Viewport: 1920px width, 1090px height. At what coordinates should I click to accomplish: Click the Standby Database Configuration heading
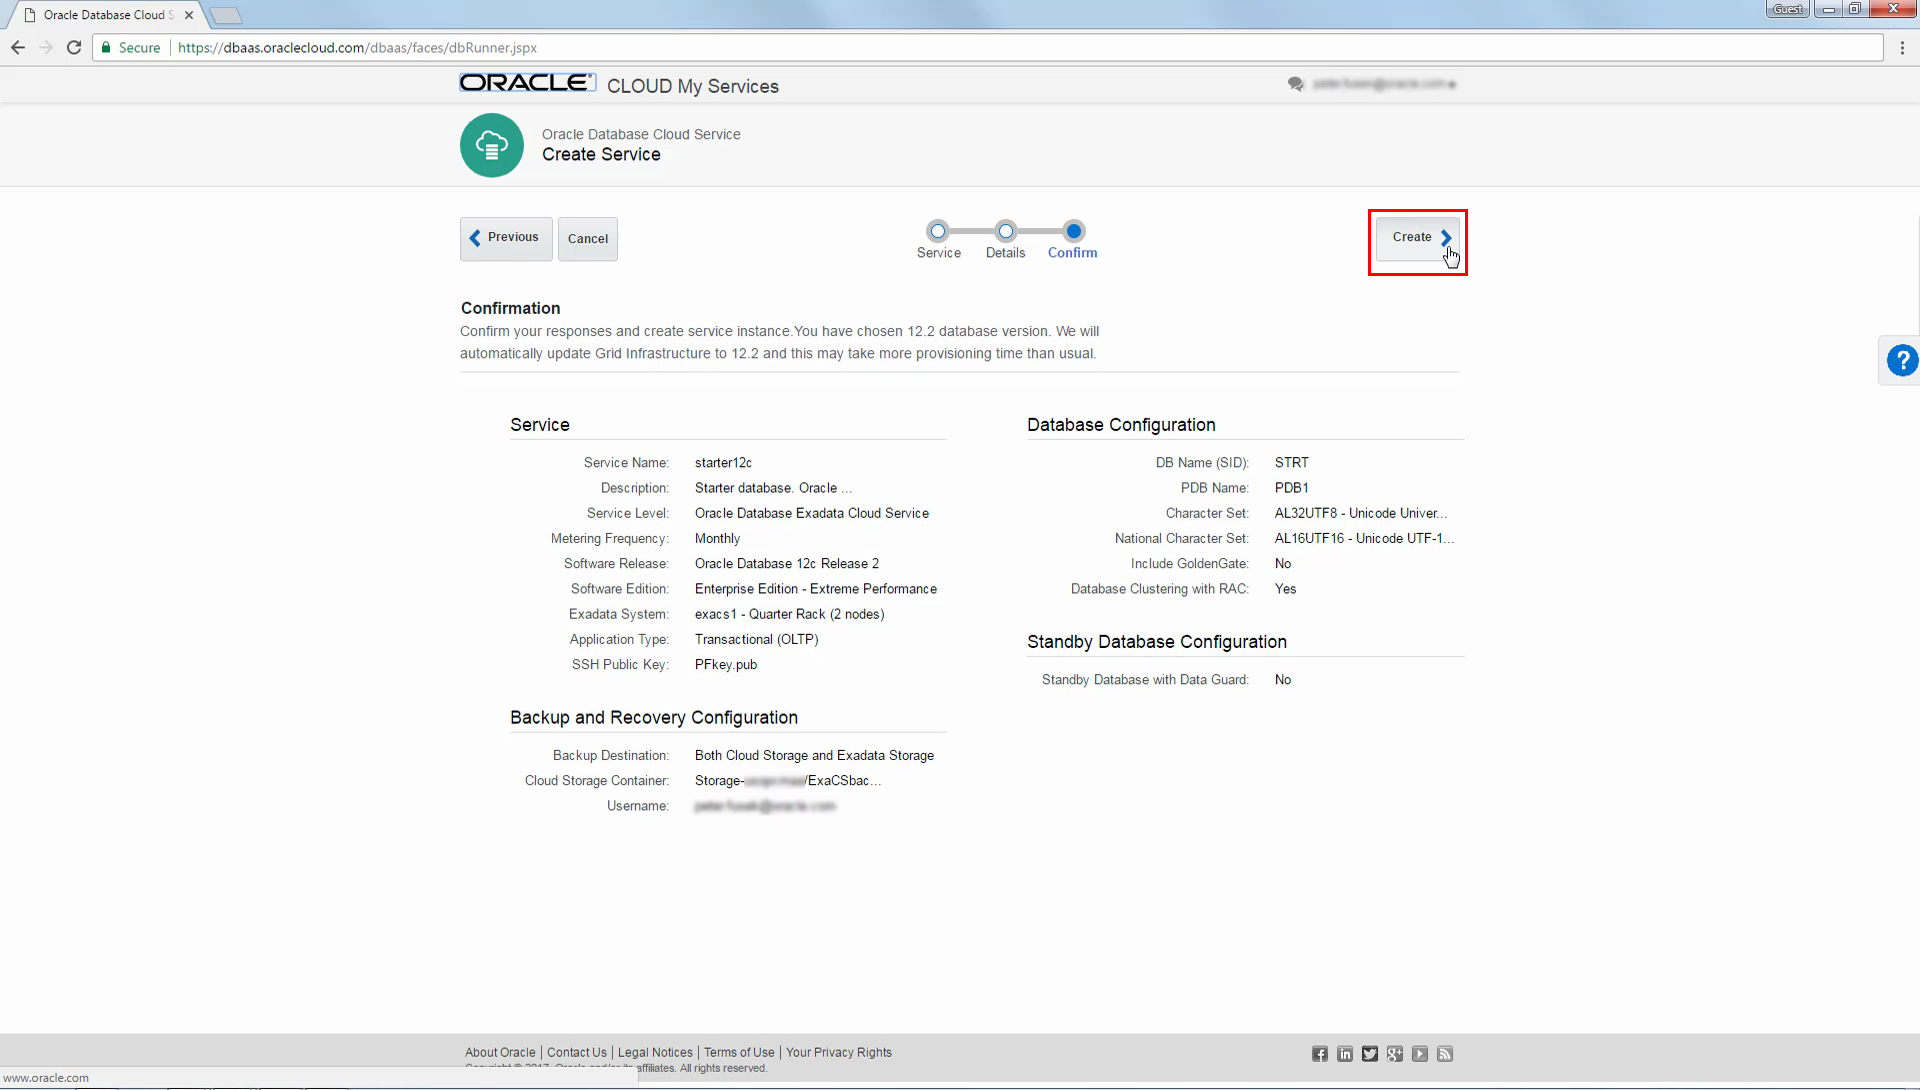tap(1157, 642)
